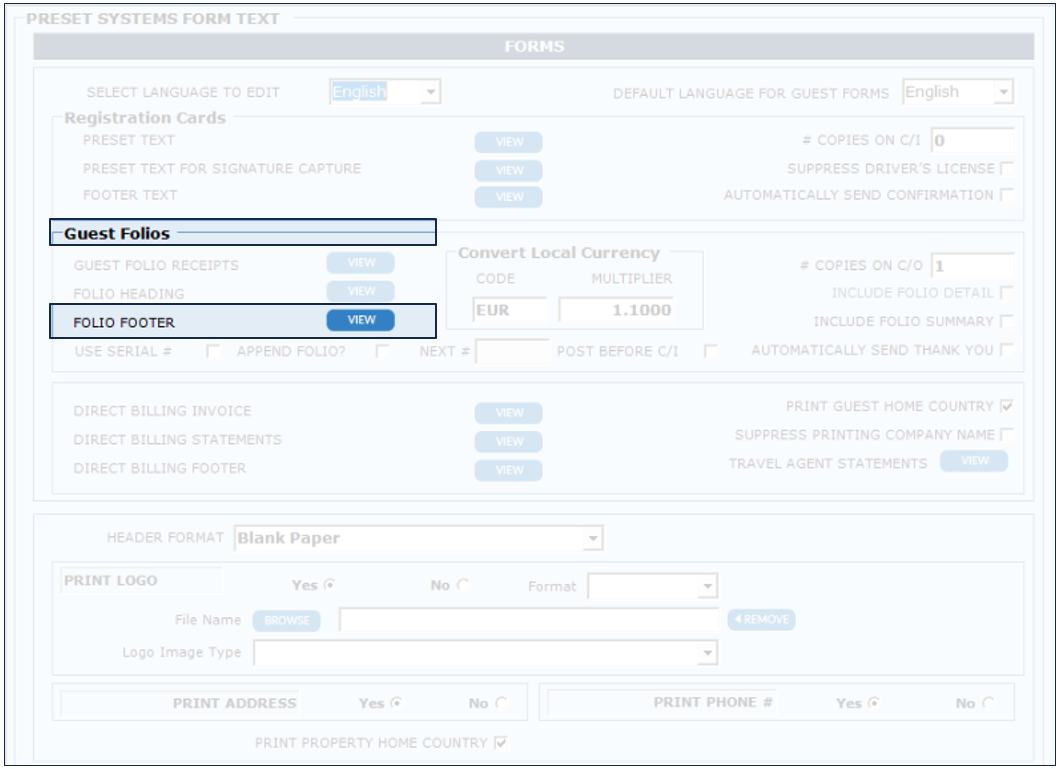
Task: Select No radio for Print Logo
Action: [463, 585]
